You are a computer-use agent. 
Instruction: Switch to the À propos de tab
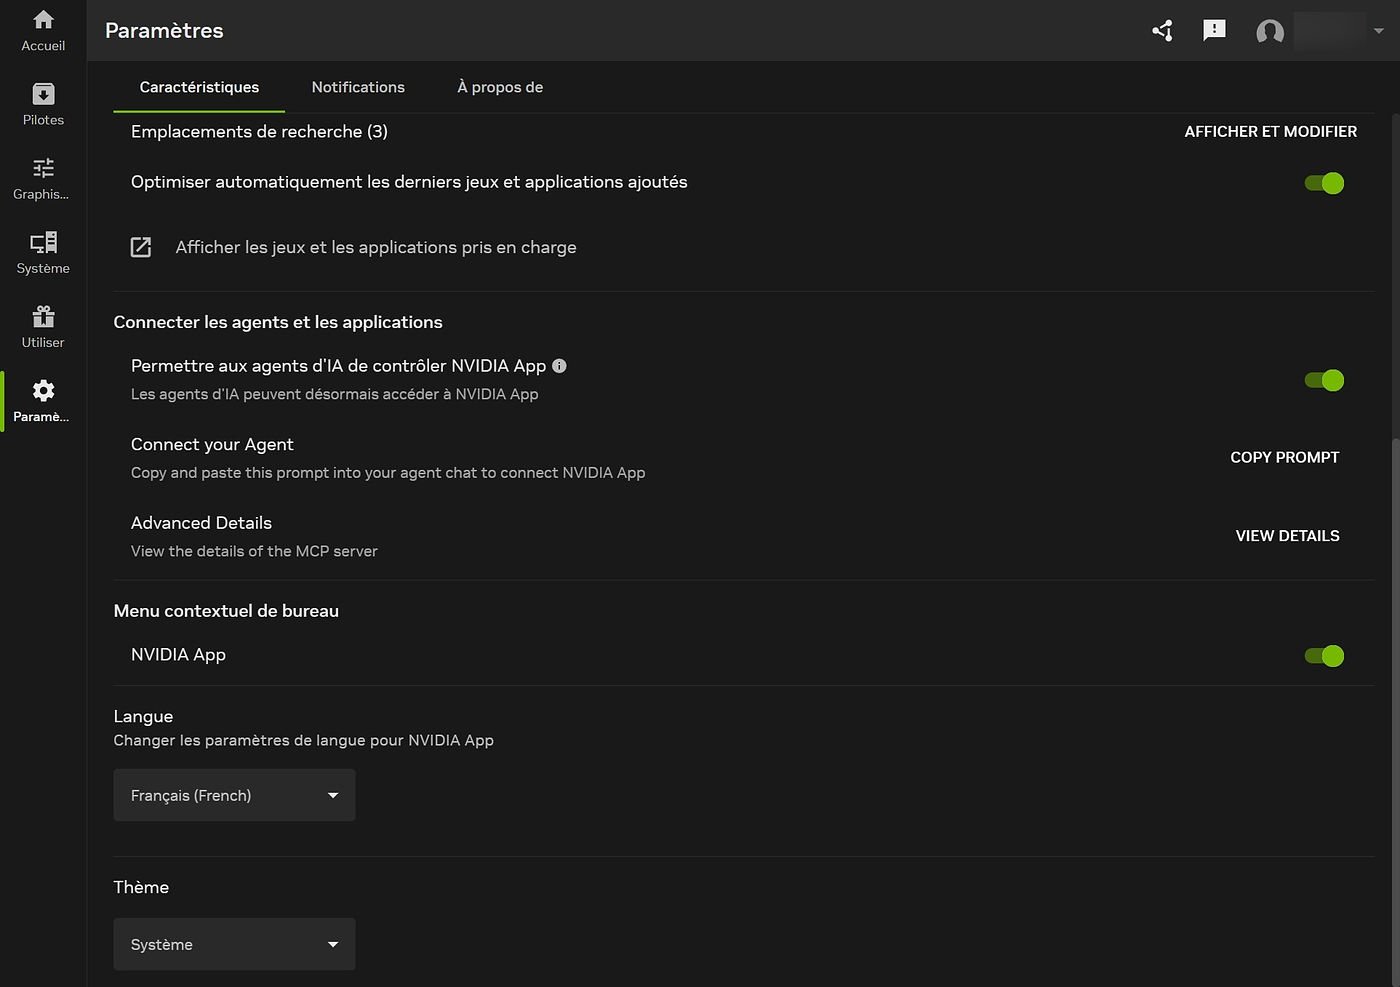tap(500, 87)
